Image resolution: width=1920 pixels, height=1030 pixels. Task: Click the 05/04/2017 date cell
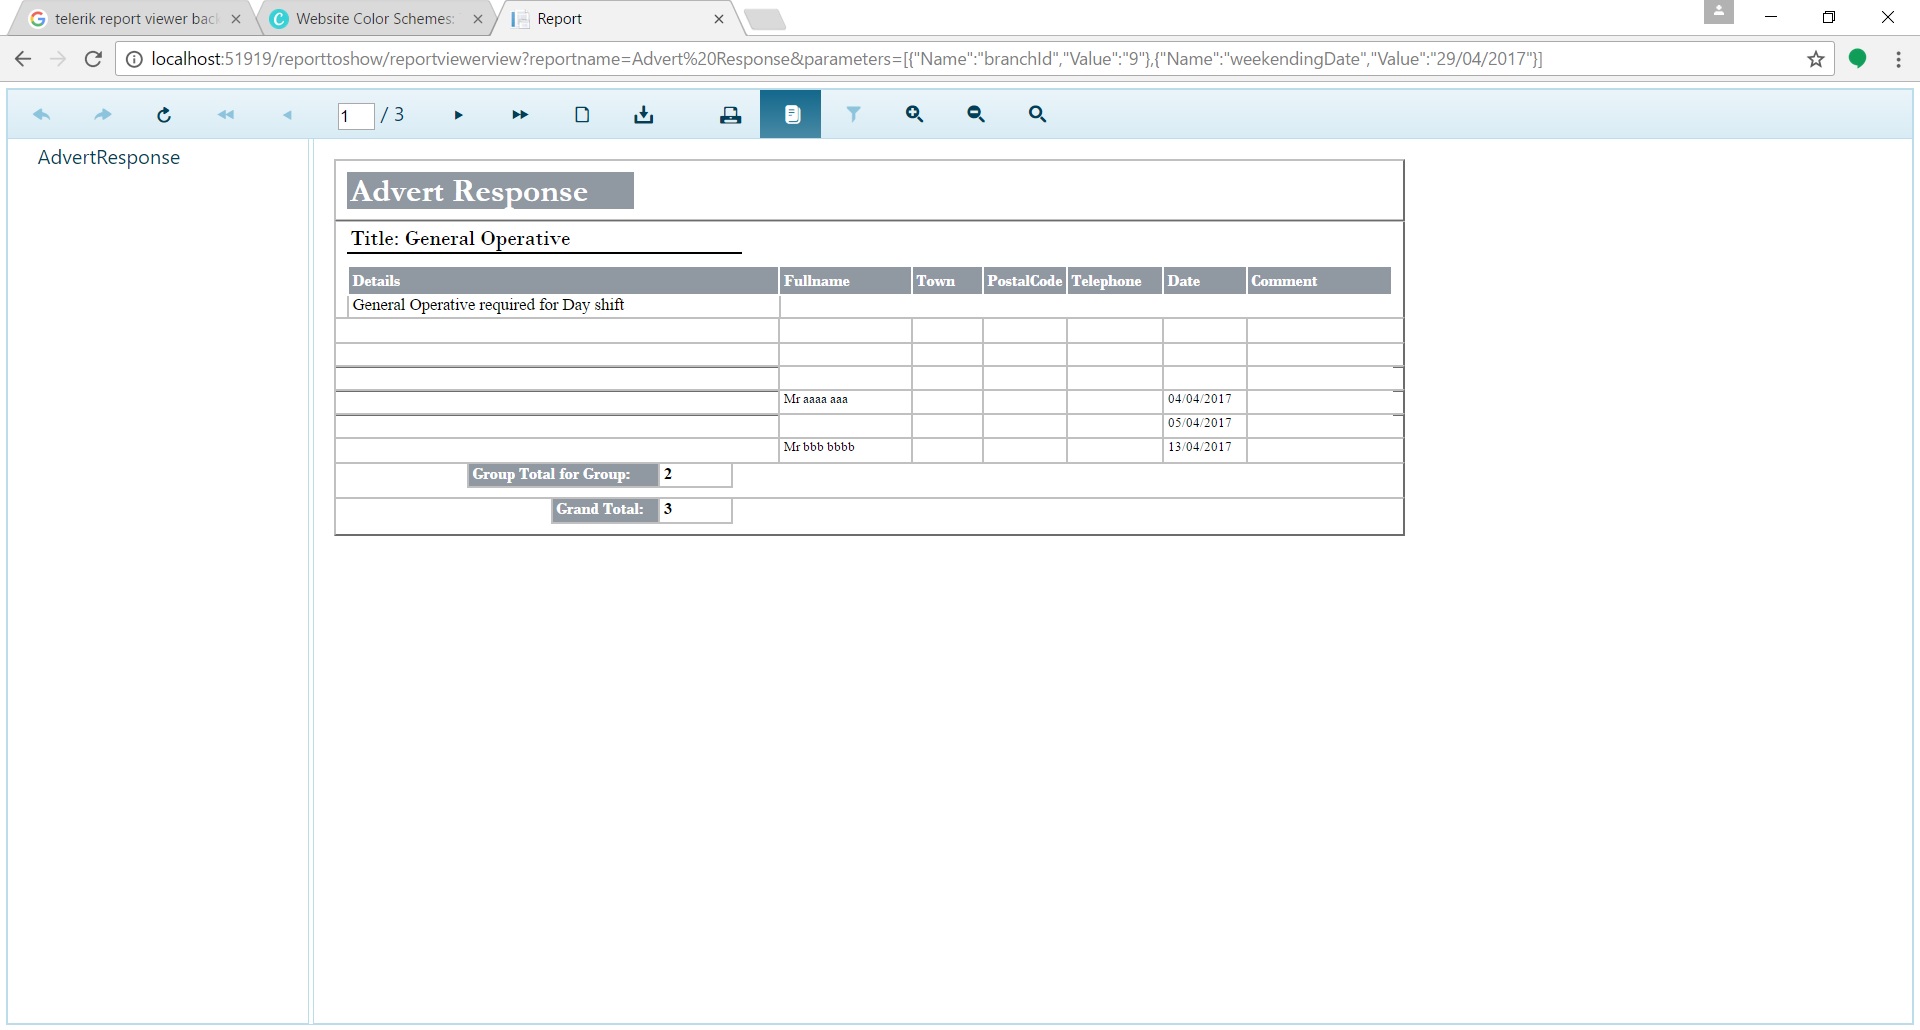click(1205, 426)
